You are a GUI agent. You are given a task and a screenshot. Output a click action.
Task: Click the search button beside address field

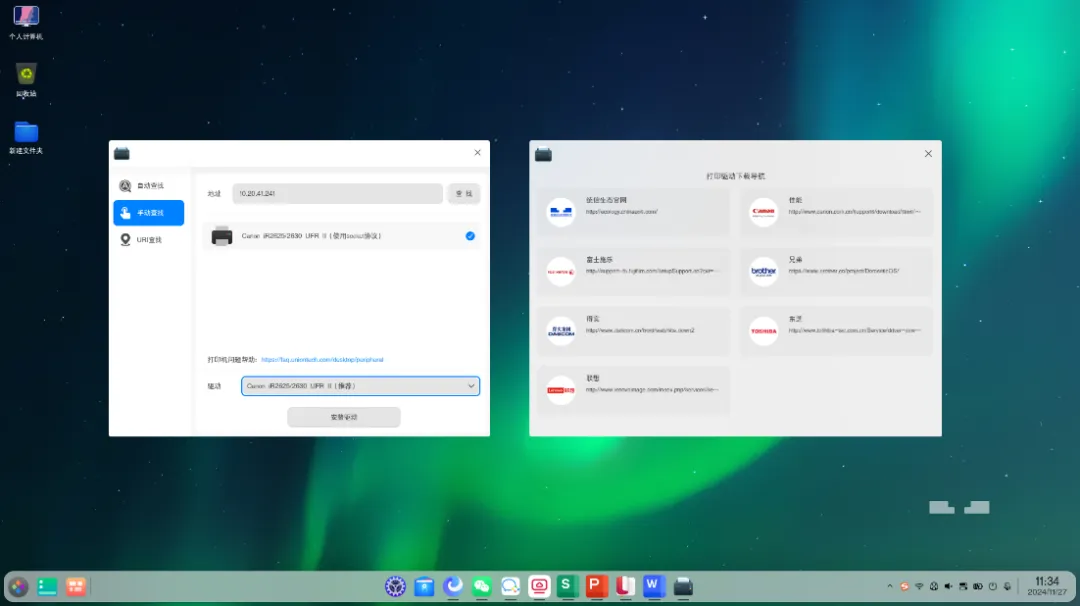coord(464,194)
